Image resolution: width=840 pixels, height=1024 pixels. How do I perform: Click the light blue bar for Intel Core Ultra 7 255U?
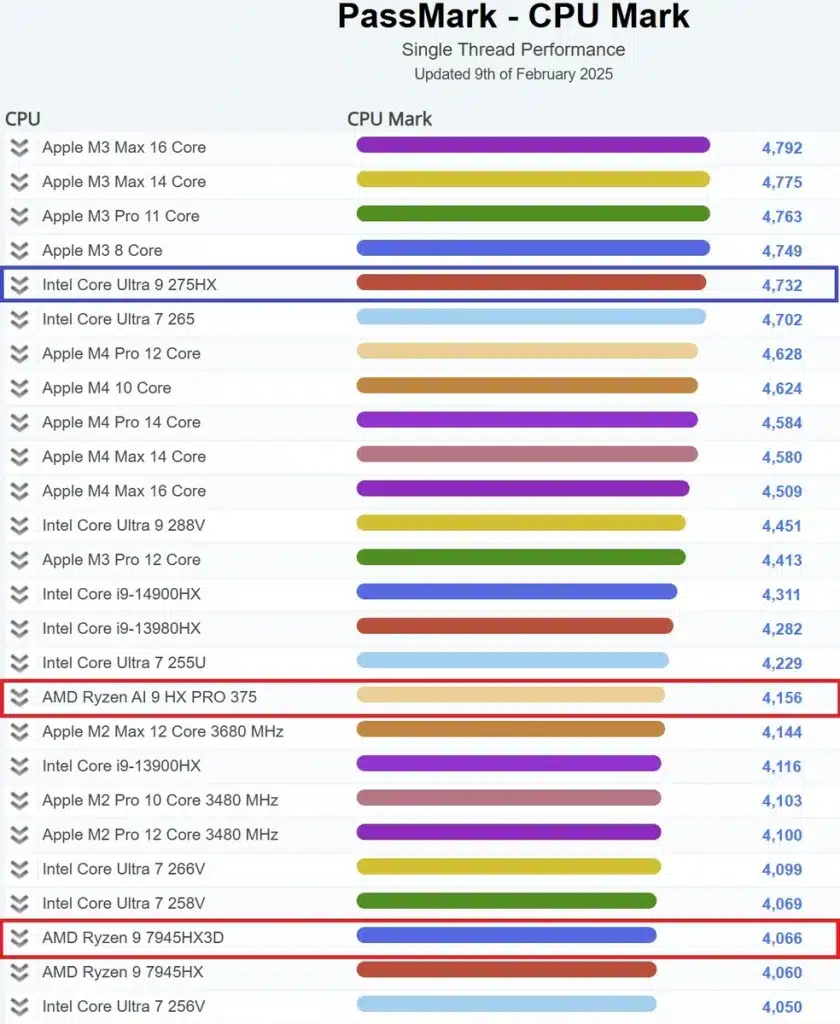point(513,660)
